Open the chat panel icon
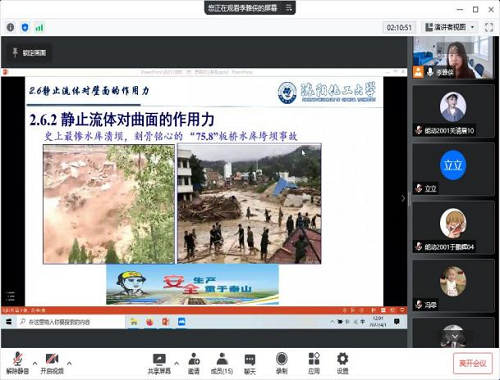 pos(250,363)
